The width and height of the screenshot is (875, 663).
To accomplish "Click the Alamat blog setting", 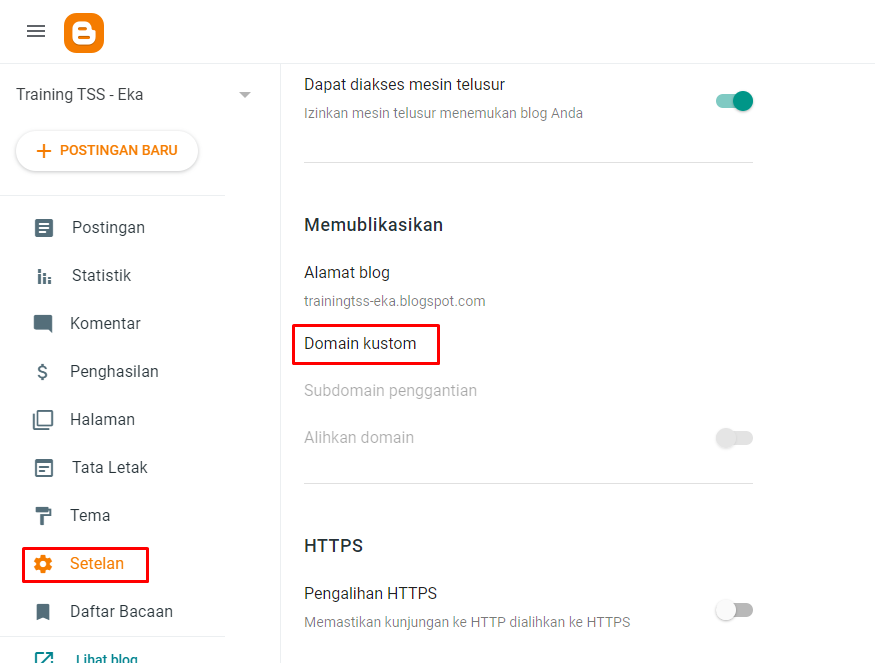I will (x=347, y=272).
